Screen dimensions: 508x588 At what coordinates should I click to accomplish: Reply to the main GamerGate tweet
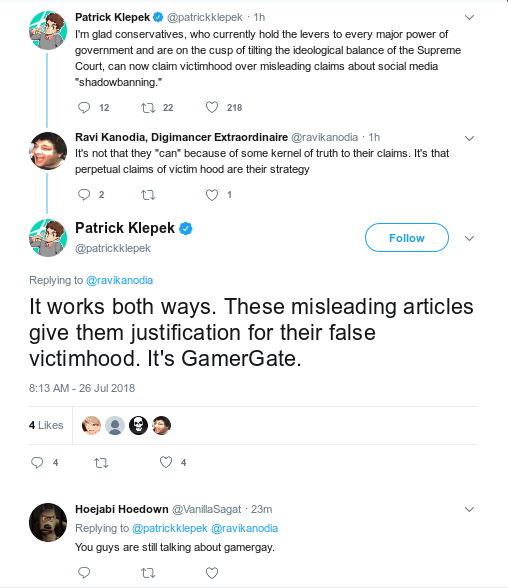point(37,462)
